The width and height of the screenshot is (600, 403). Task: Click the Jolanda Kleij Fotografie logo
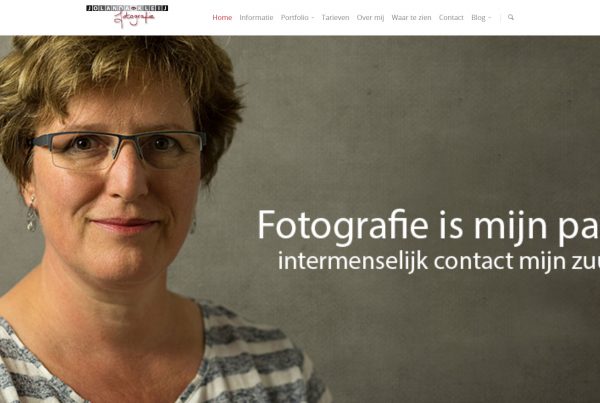coord(127,16)
